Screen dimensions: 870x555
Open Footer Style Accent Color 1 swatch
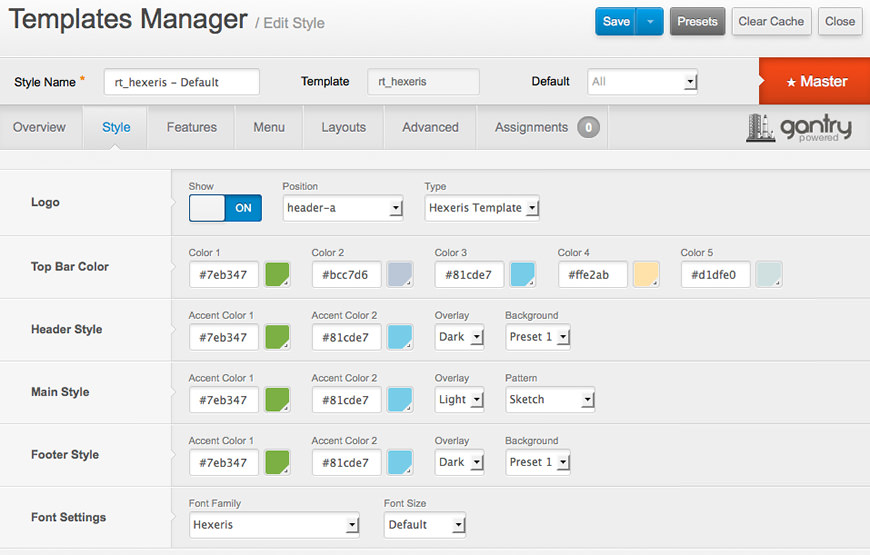coord(277,462)
